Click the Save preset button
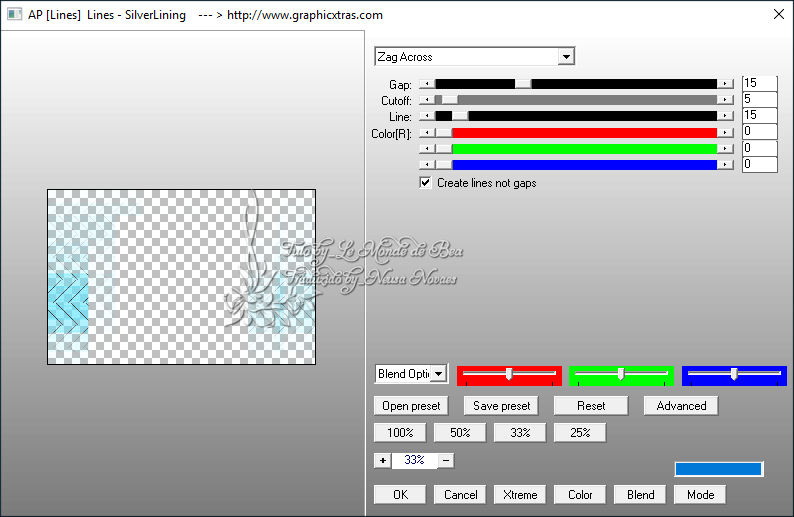Image resolution: width=794 pixels, height=517 pixels. 501,406
